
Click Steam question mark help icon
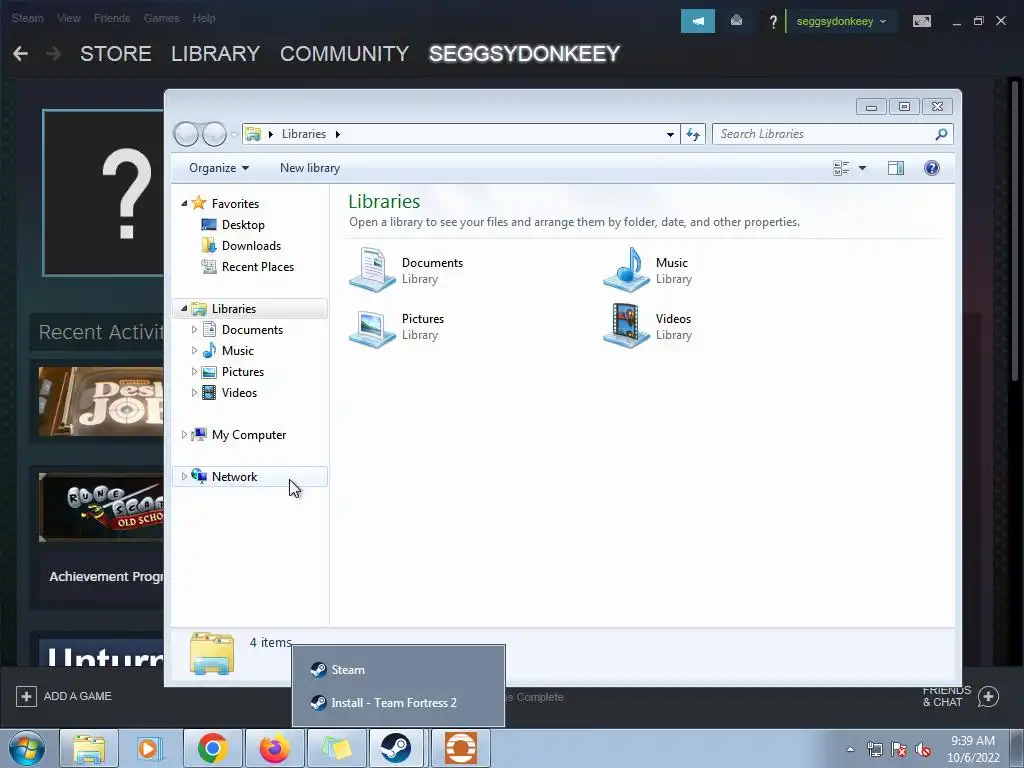tap(773, 22)
